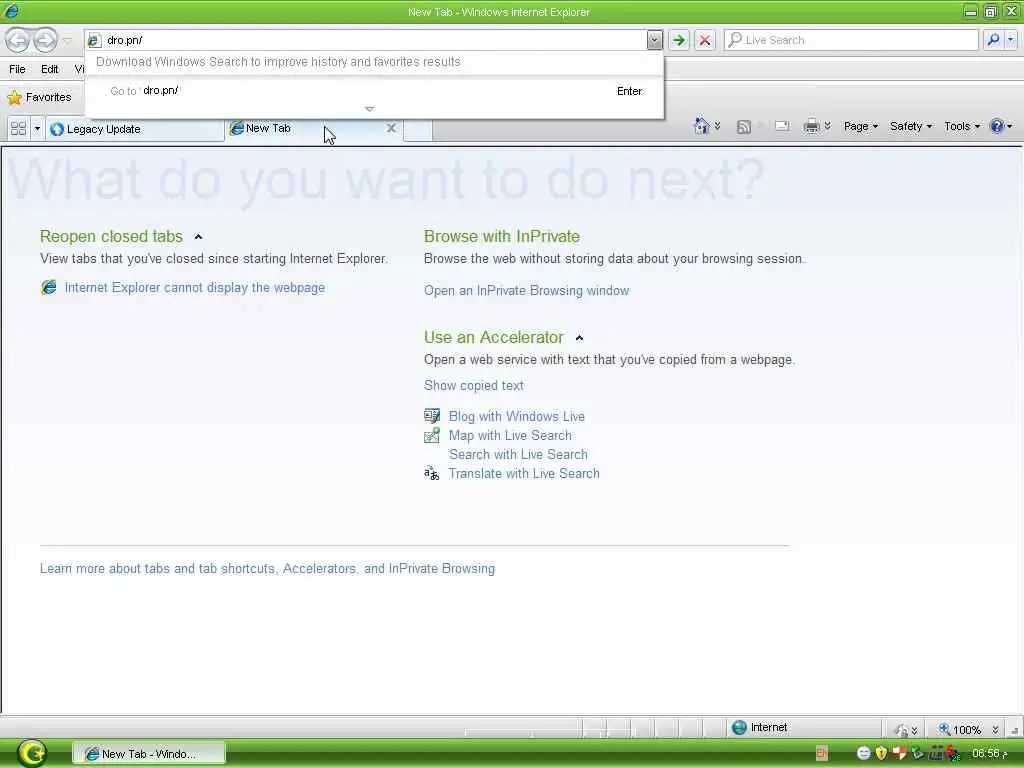Open the search provider options dropdown
Viewport: 1024px width, 768px height.
point(1011,40)
